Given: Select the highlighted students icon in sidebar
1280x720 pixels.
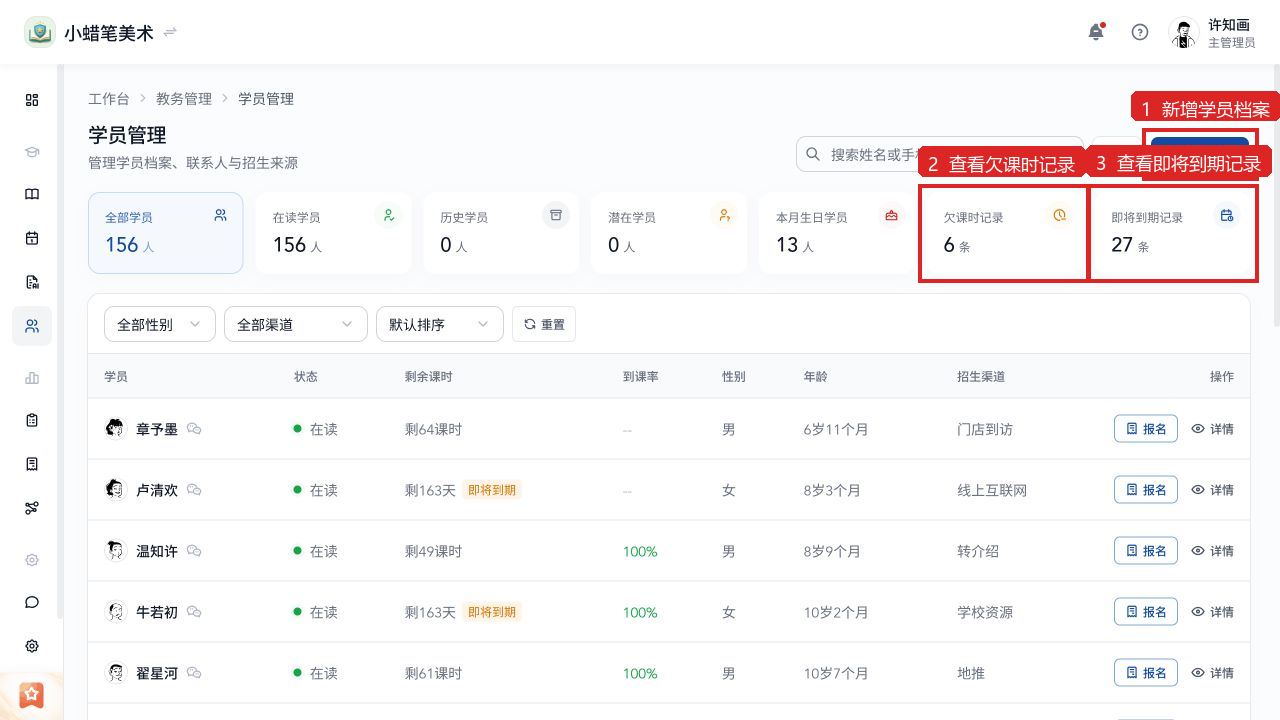Looking at the screenshot, I should [x=32, y=326].
